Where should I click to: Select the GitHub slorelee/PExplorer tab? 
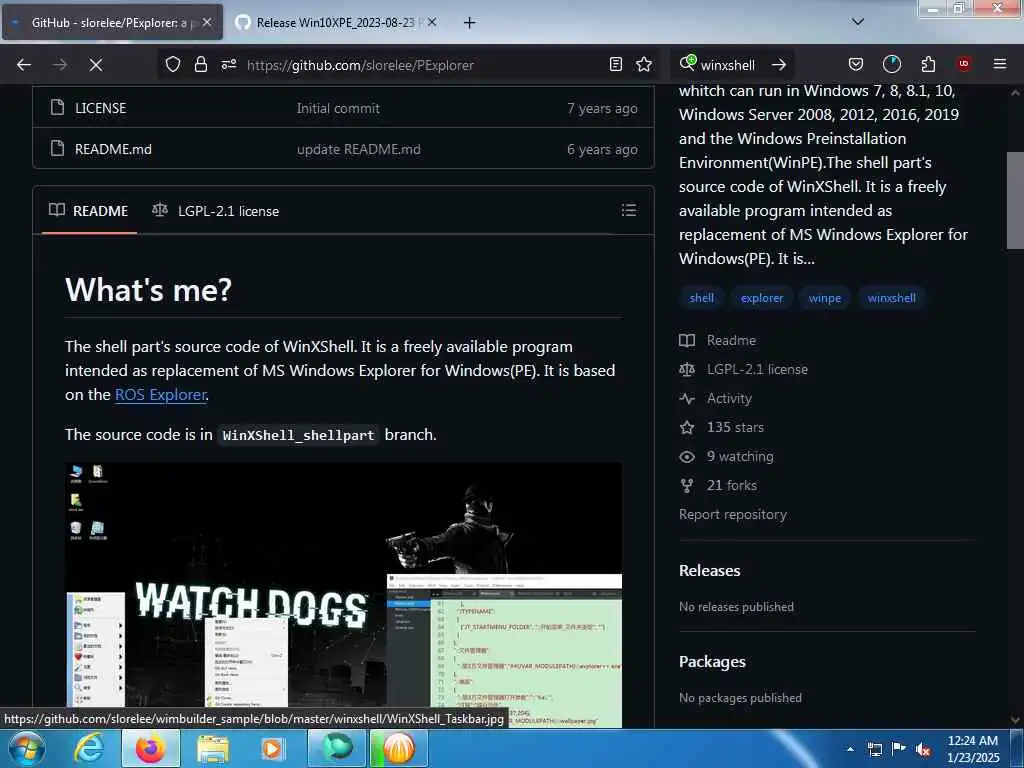click(x=112, y=22)
